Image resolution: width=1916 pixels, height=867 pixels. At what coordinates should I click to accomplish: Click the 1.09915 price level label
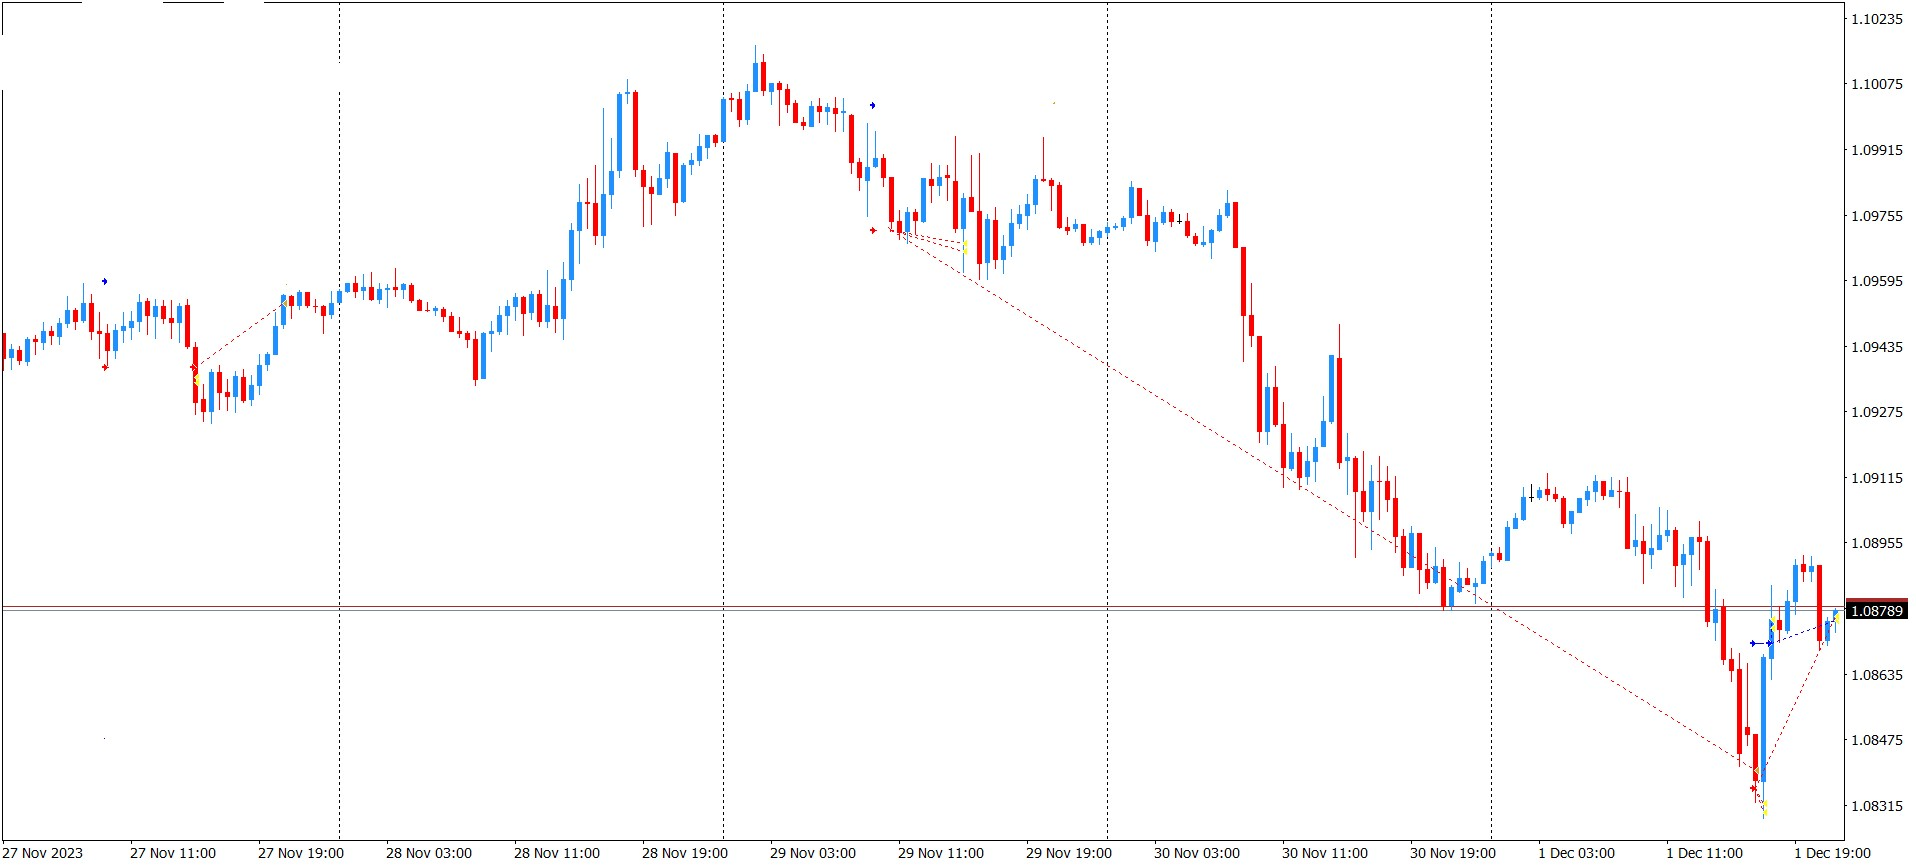tap(1877, 150)
